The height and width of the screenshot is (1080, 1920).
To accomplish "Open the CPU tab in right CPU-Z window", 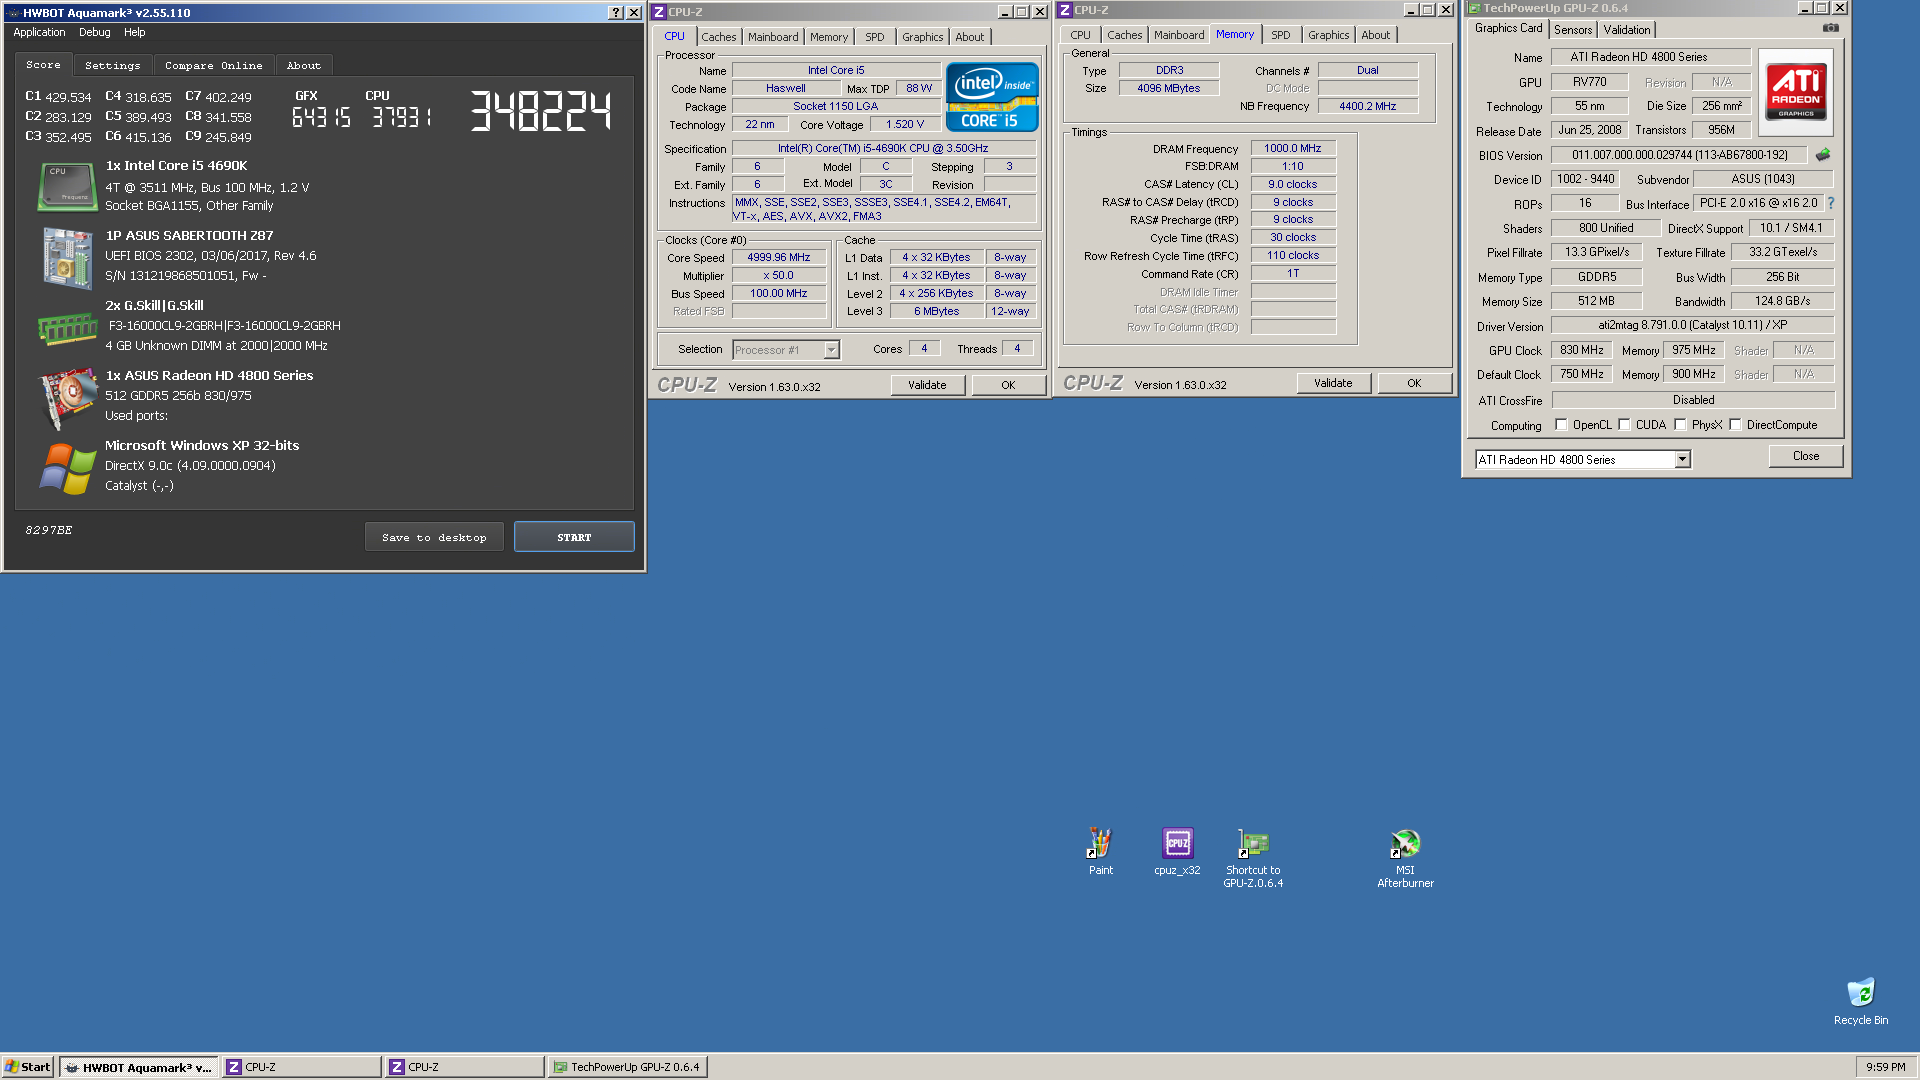I will tap(1081, 35).
